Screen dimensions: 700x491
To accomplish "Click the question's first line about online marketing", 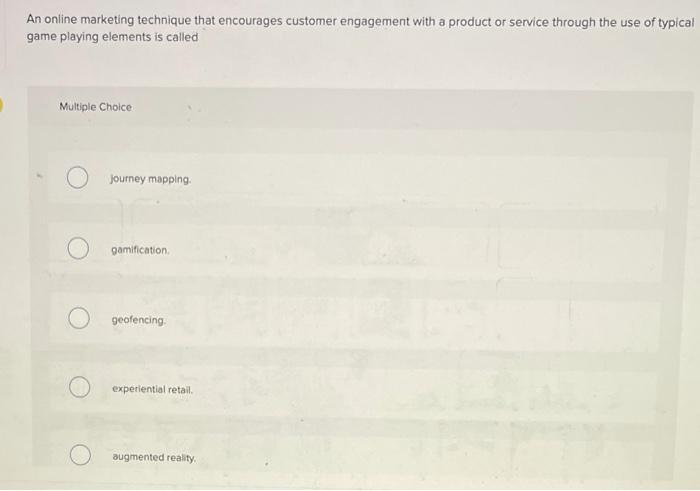I will pos(360,21).
